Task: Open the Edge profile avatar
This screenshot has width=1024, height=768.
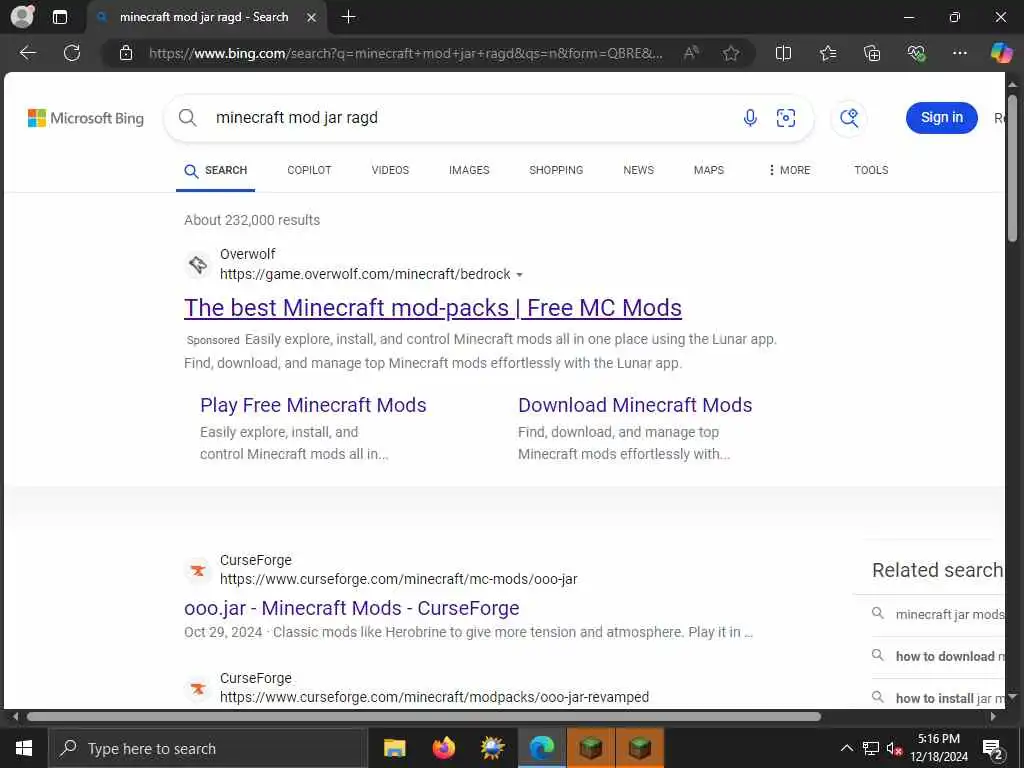Action: coord(22,16)
